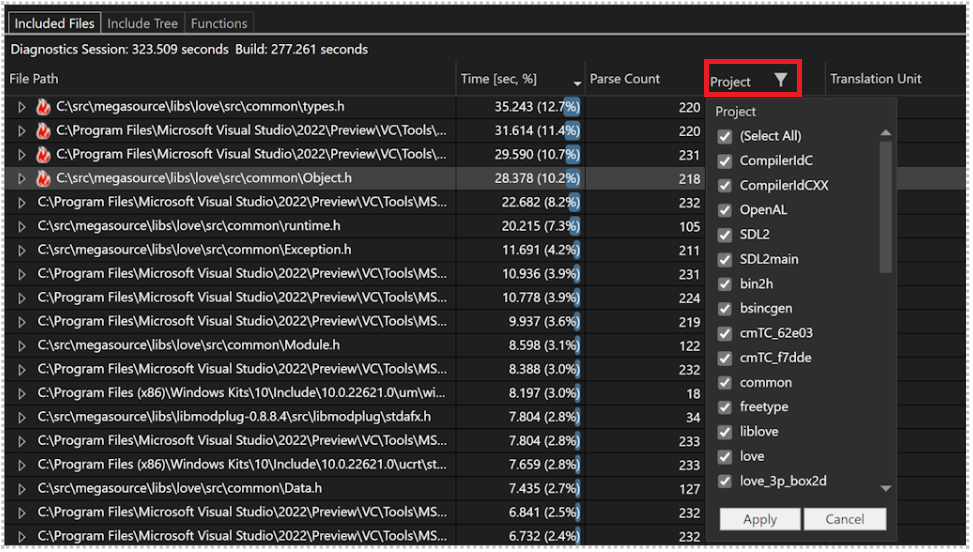Image resolution: width=973 pixels, height=552 pixels.
Task: Disable the SDL2main project filter
Action: pos(725,259)
